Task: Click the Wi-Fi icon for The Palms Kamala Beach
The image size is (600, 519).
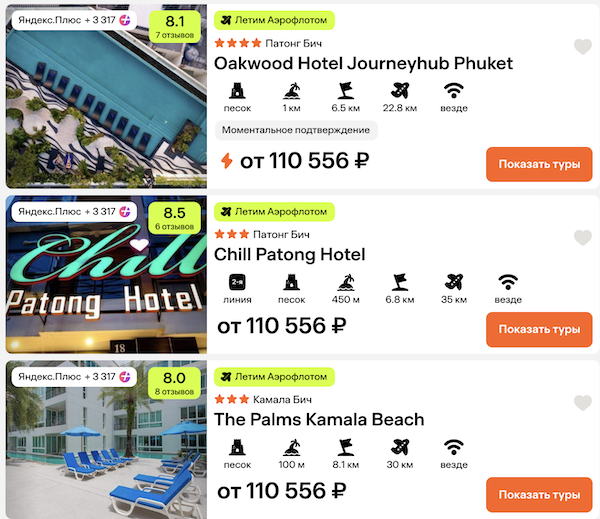Action: point(454,447)
